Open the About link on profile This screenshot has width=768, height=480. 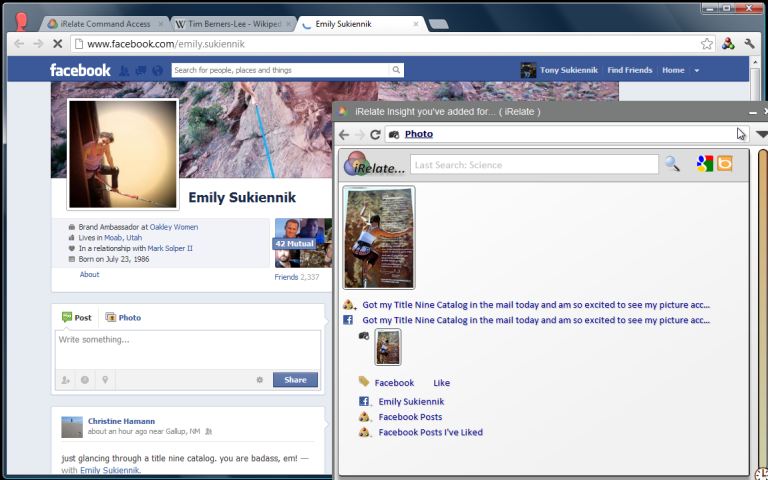(x=90, y=274)
